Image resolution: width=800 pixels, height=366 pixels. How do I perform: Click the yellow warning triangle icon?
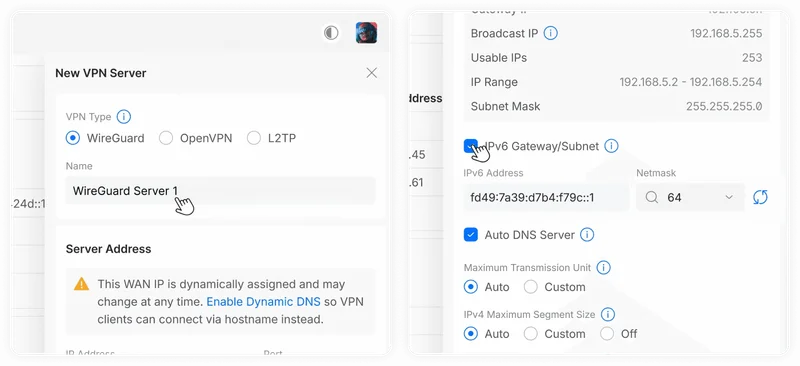coord(81,284)
